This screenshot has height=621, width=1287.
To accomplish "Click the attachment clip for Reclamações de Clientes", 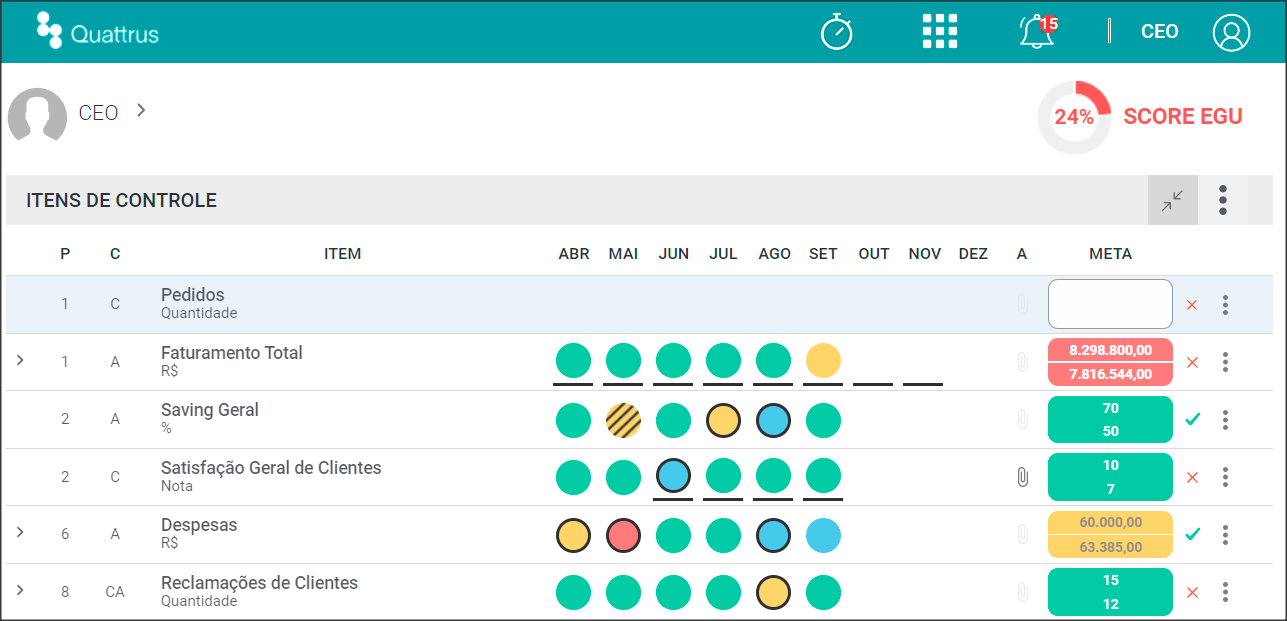I will pyautogui.click(x=1022, y=592).
